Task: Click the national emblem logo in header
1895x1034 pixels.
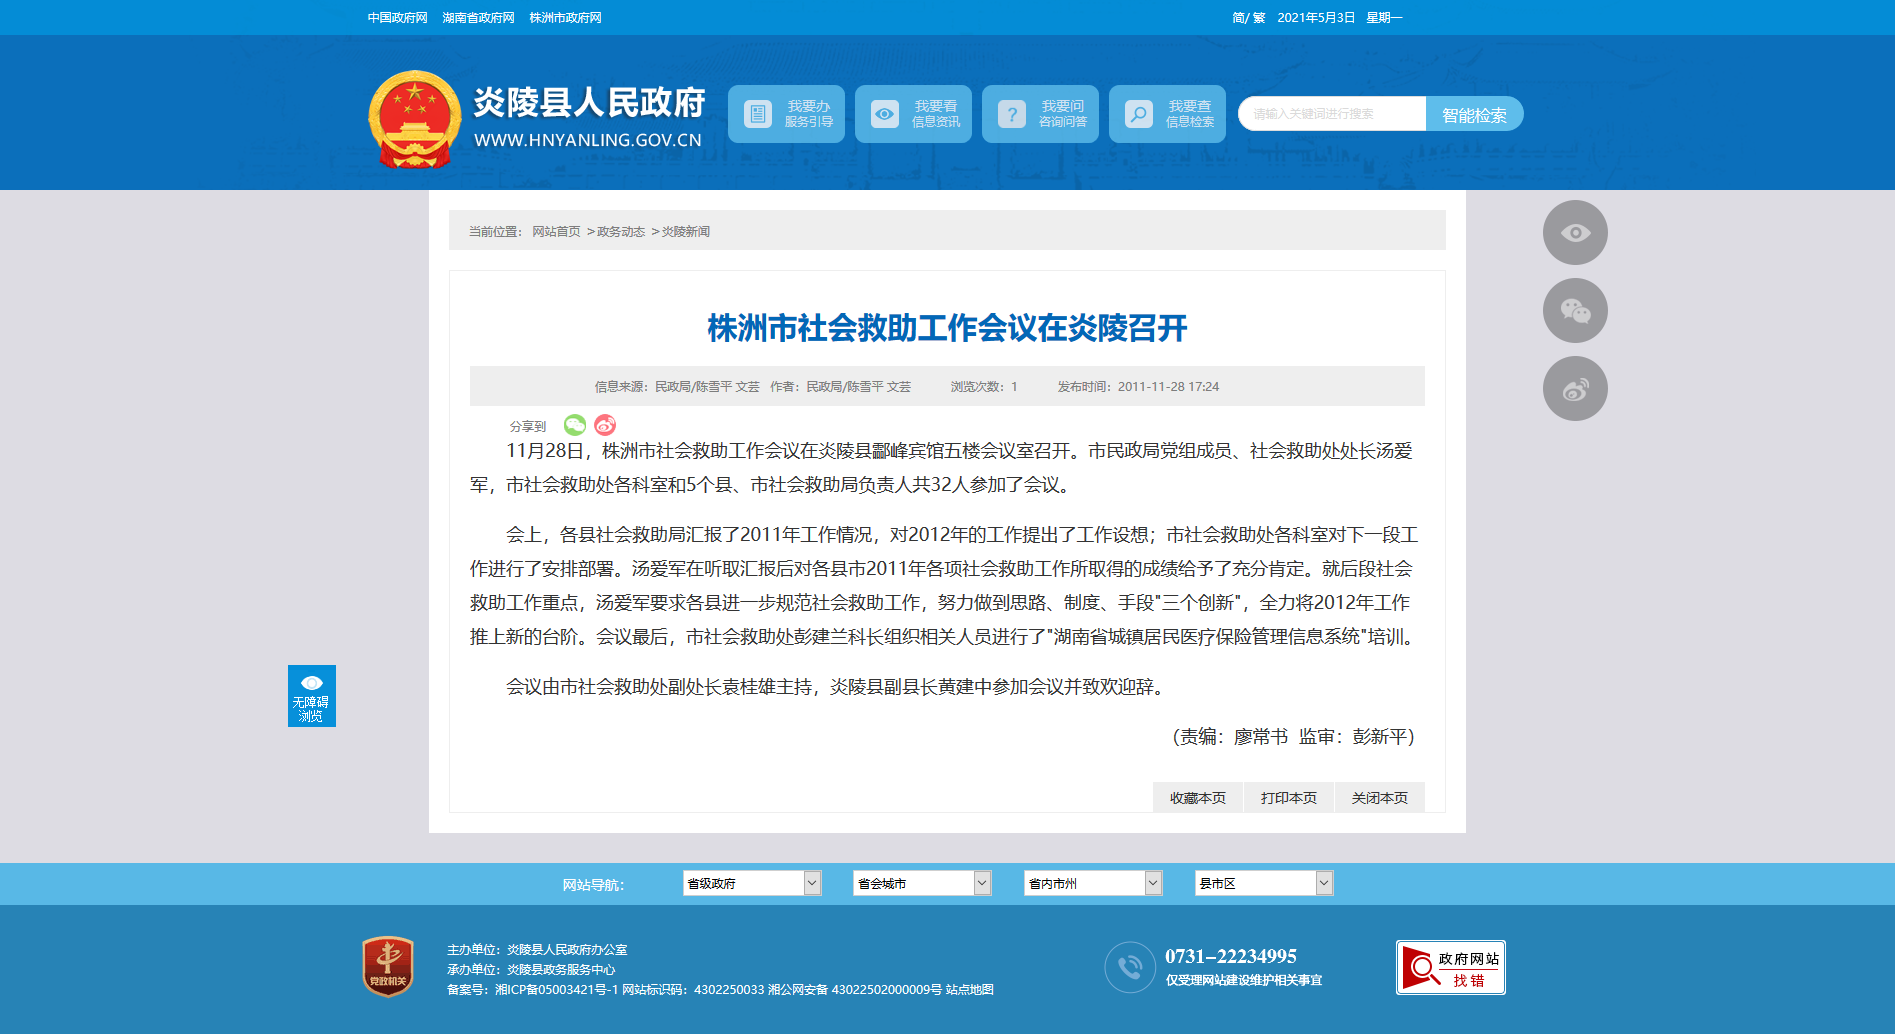Action: (414, 119)
